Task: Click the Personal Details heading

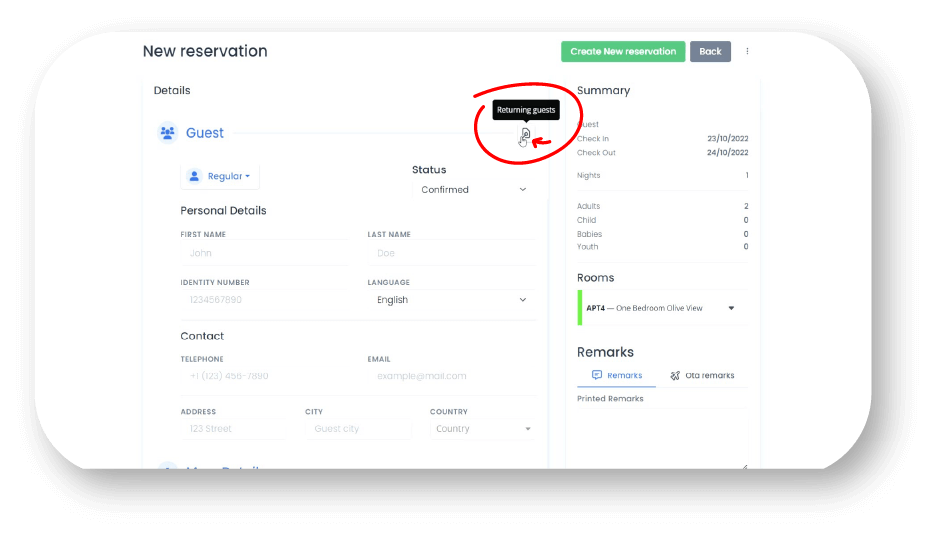Action: coord(223,211)
